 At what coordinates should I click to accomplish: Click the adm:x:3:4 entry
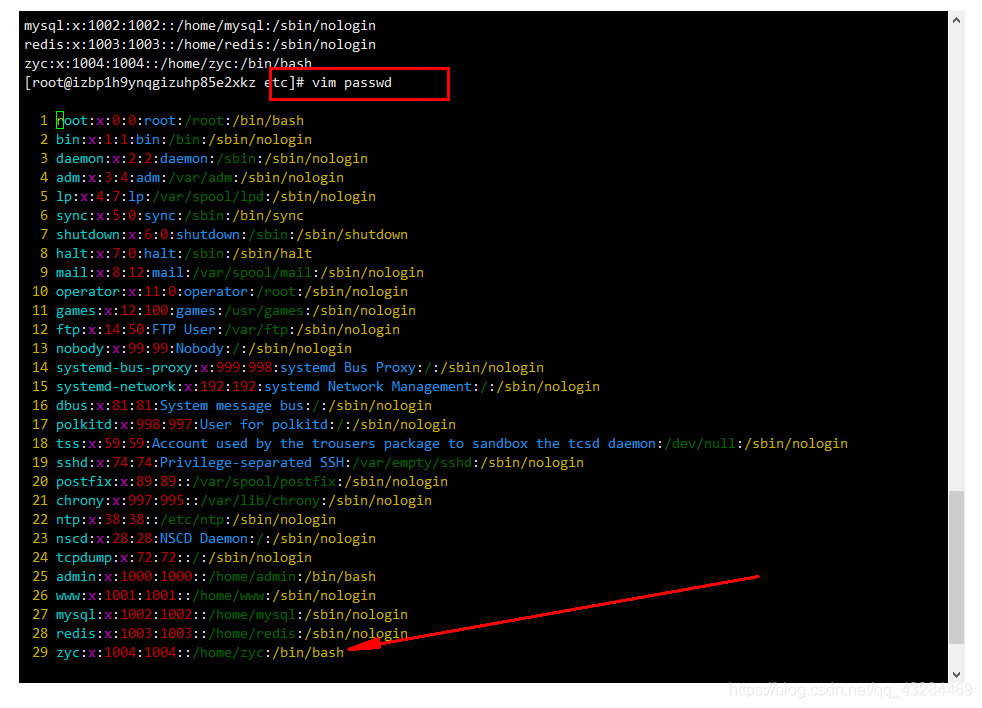click(x=200, y=177)
